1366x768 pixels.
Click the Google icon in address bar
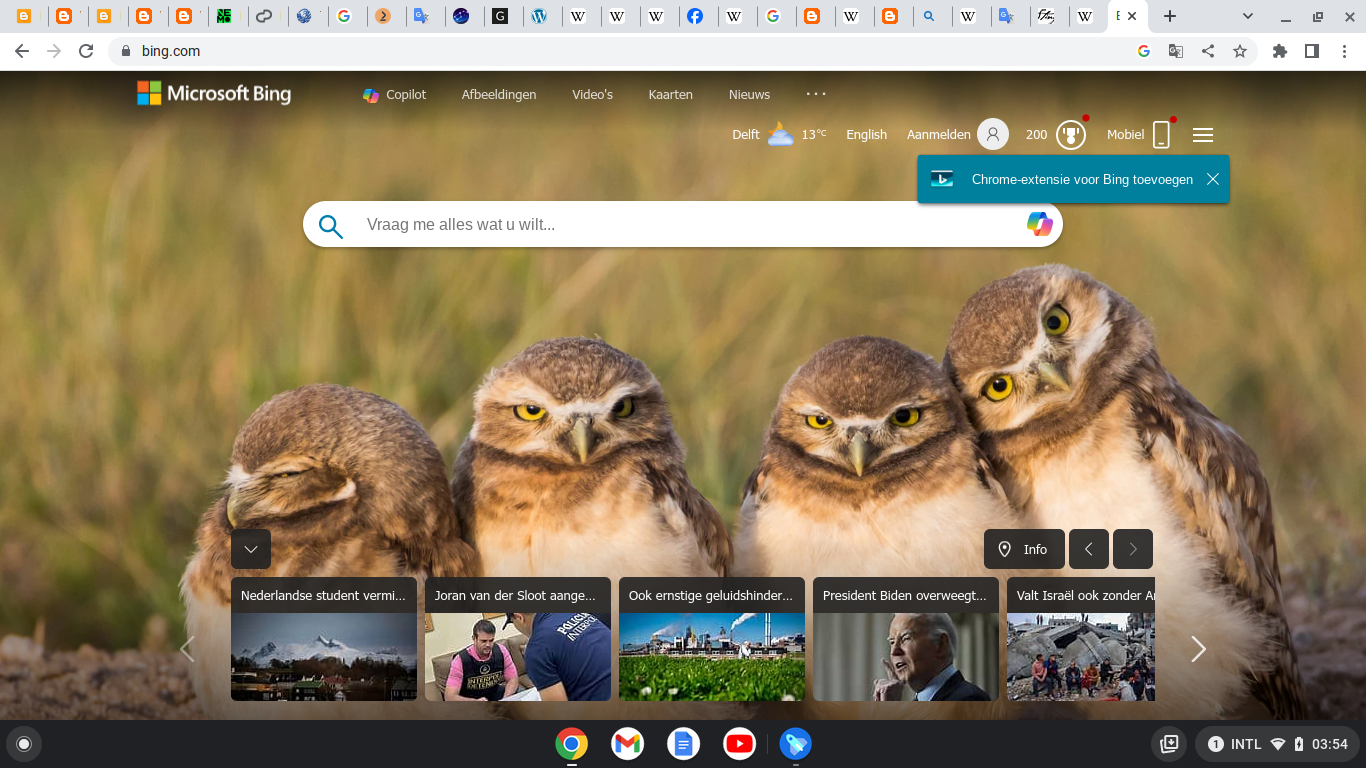(1144, 51)
